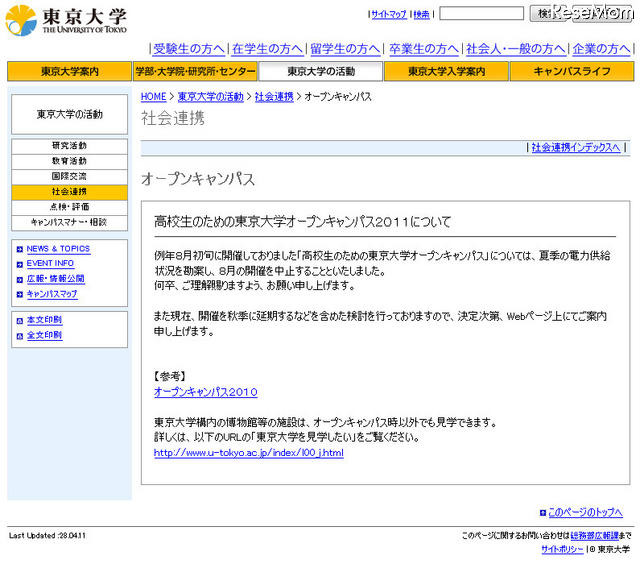Click 東京大学の活動 in the breadcrumb
The height and width of the screenshot is (564, 640).
coord(211,97)
